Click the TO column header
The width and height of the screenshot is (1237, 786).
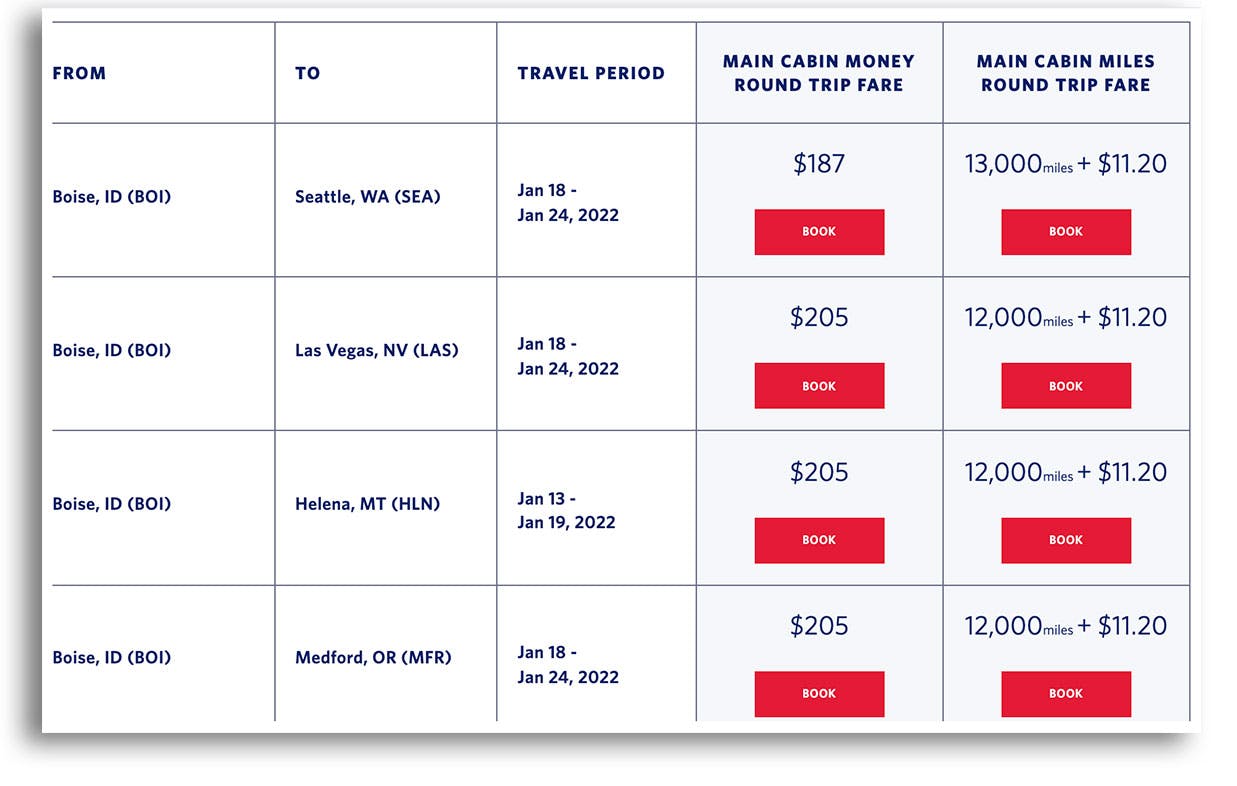click(308, 73)
